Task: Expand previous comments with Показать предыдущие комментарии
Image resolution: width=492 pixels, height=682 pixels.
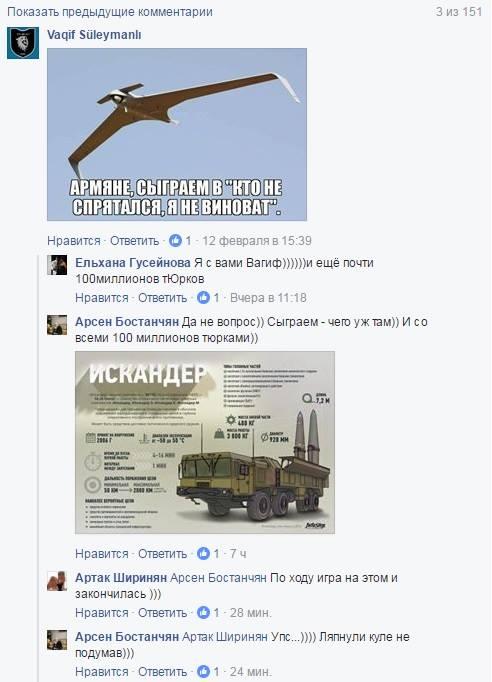Action: [x=110, y=12]
